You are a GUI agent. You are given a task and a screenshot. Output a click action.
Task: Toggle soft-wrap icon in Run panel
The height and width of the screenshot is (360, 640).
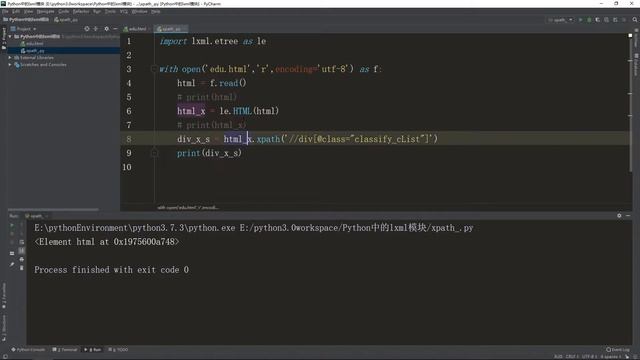(22, 242)
